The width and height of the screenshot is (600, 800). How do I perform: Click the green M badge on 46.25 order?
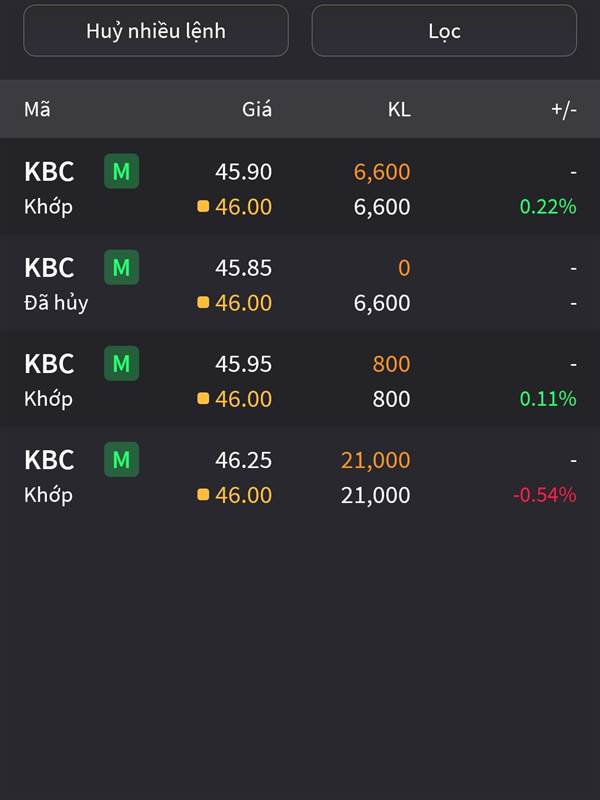[x=121, y=460]
